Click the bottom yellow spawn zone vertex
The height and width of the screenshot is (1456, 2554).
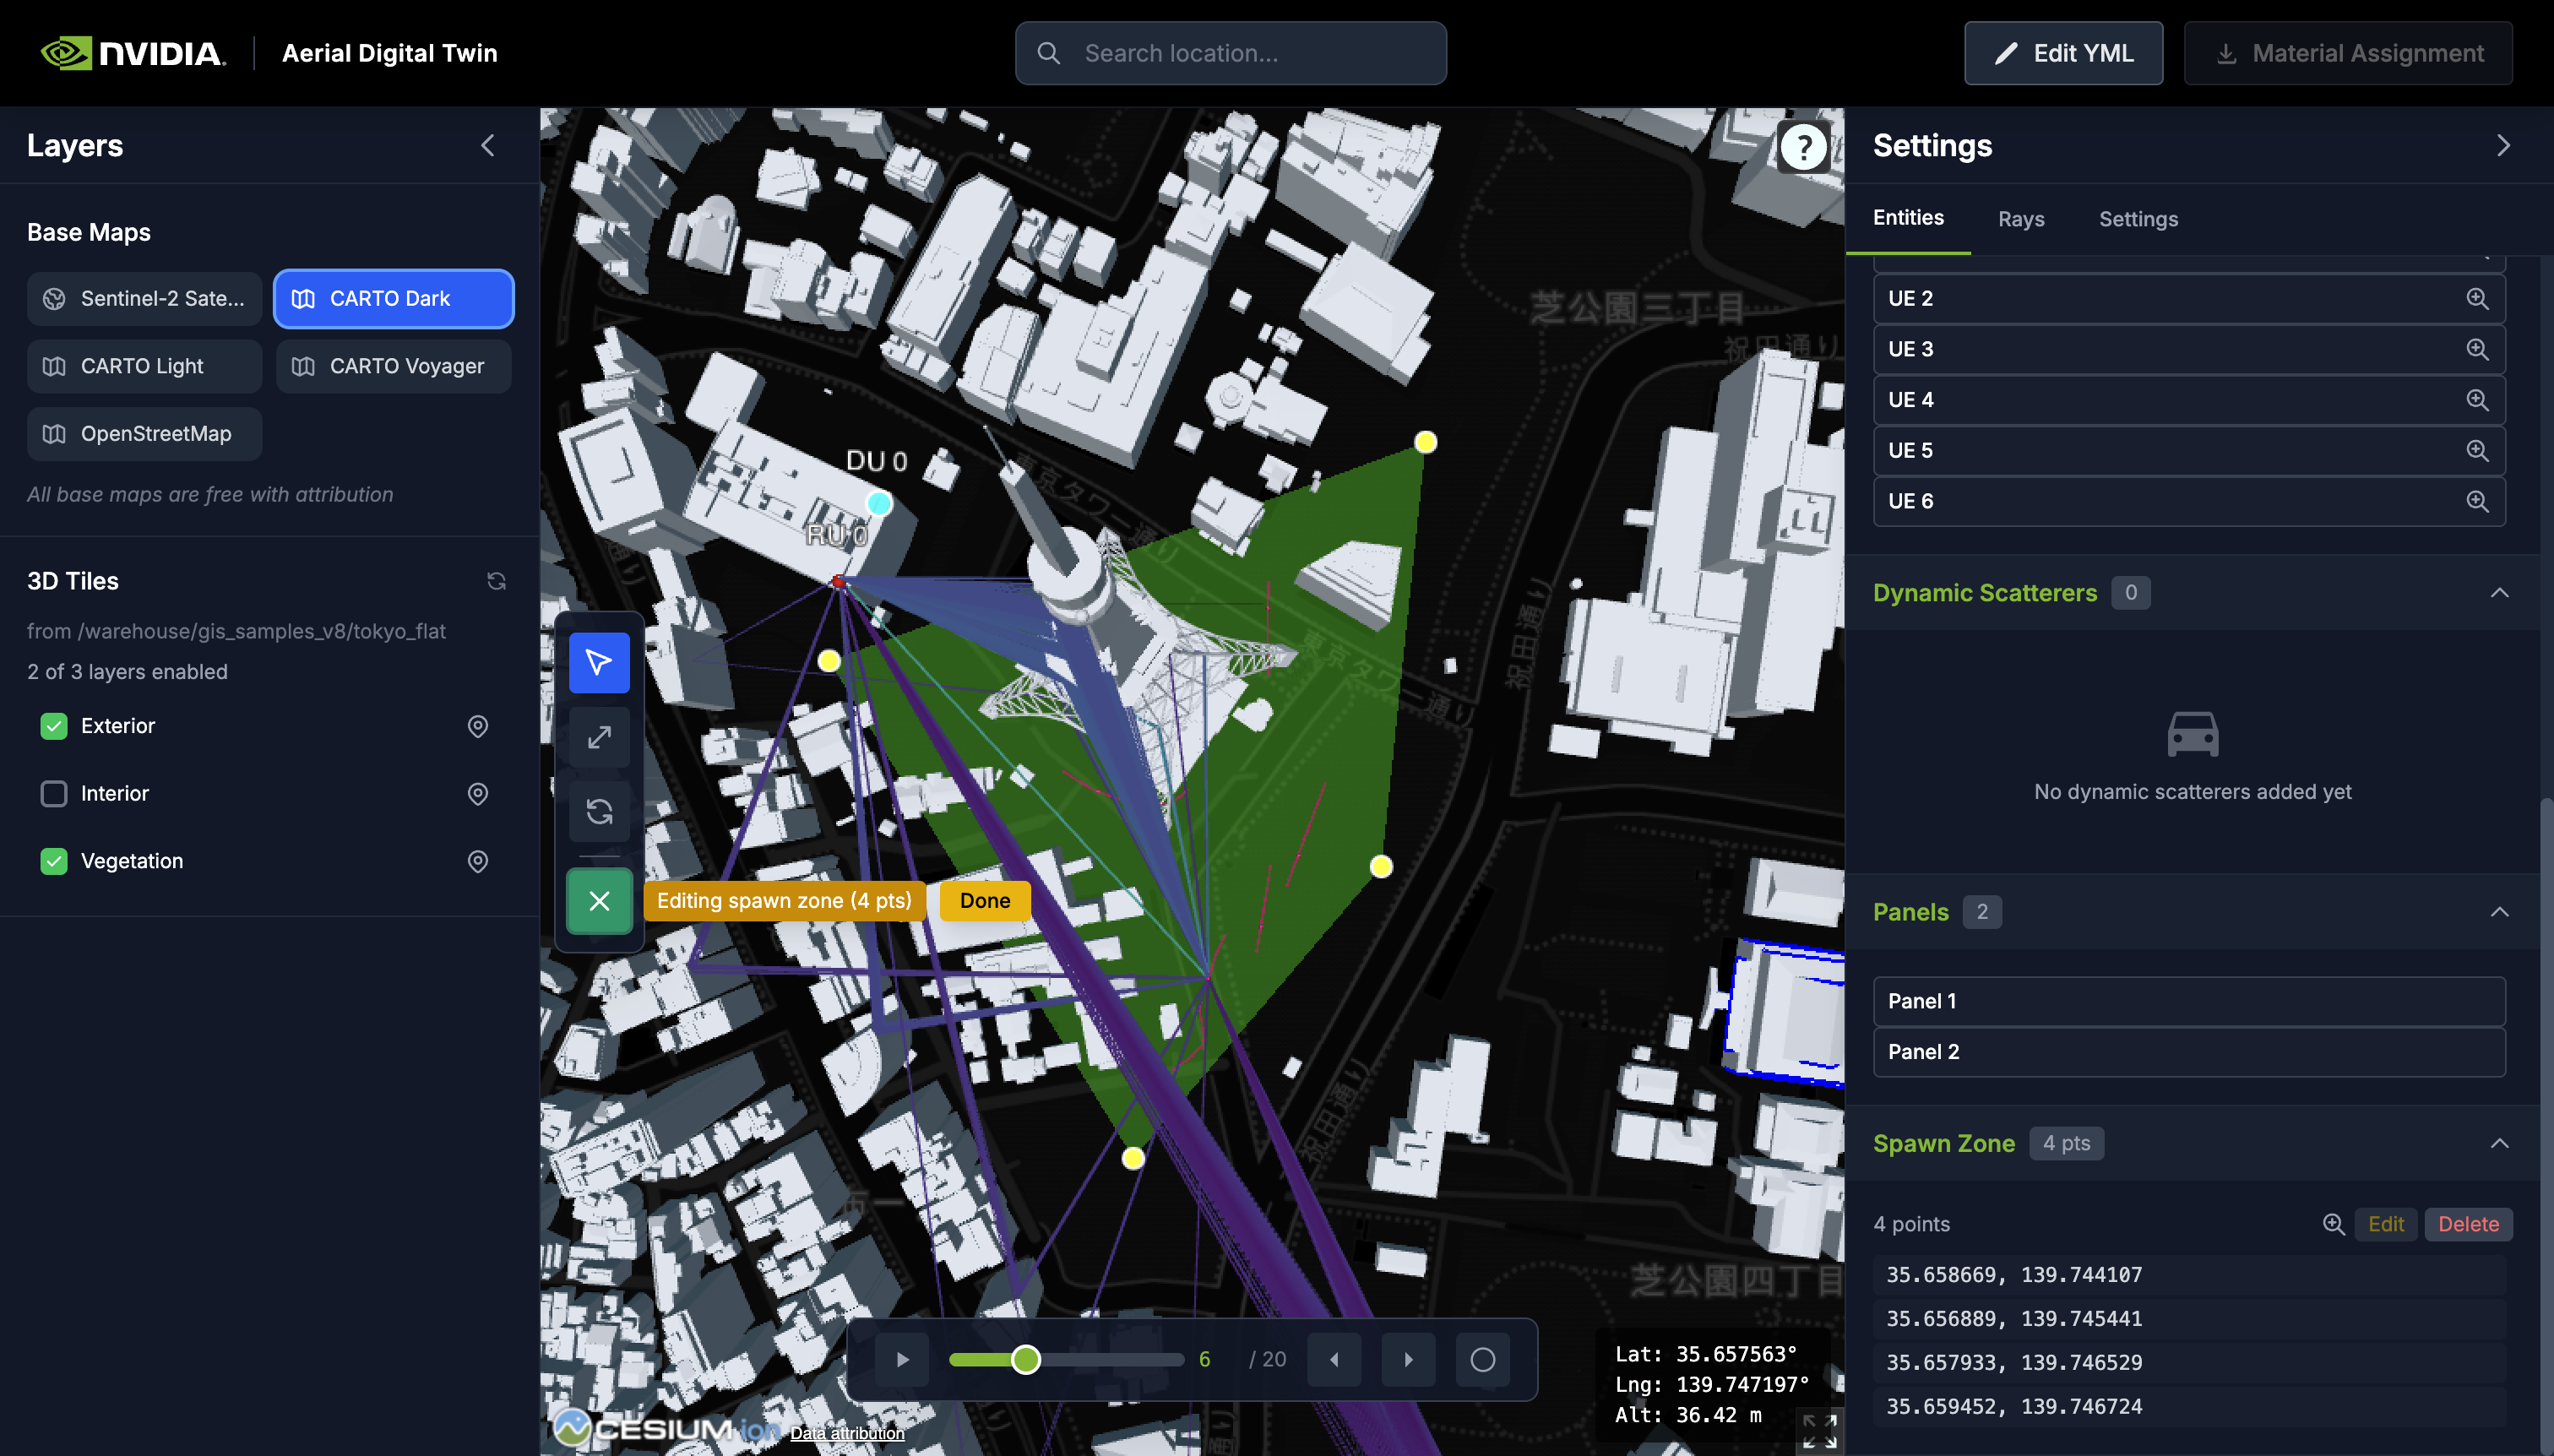click(x=1133, y=1158)
